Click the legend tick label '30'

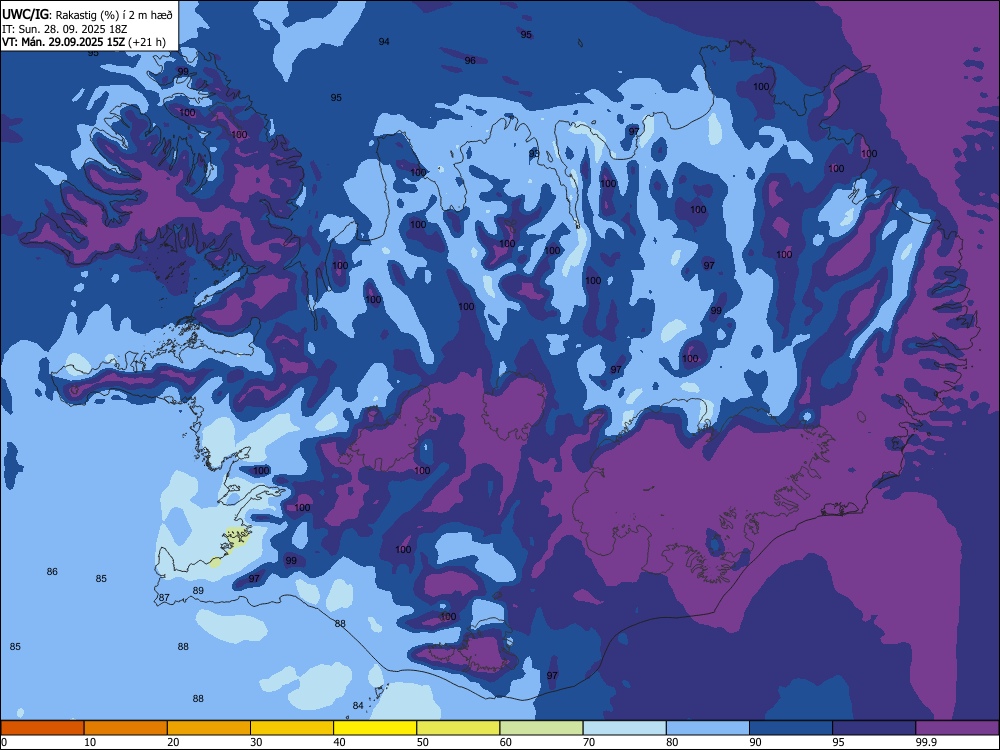[256, 742]
